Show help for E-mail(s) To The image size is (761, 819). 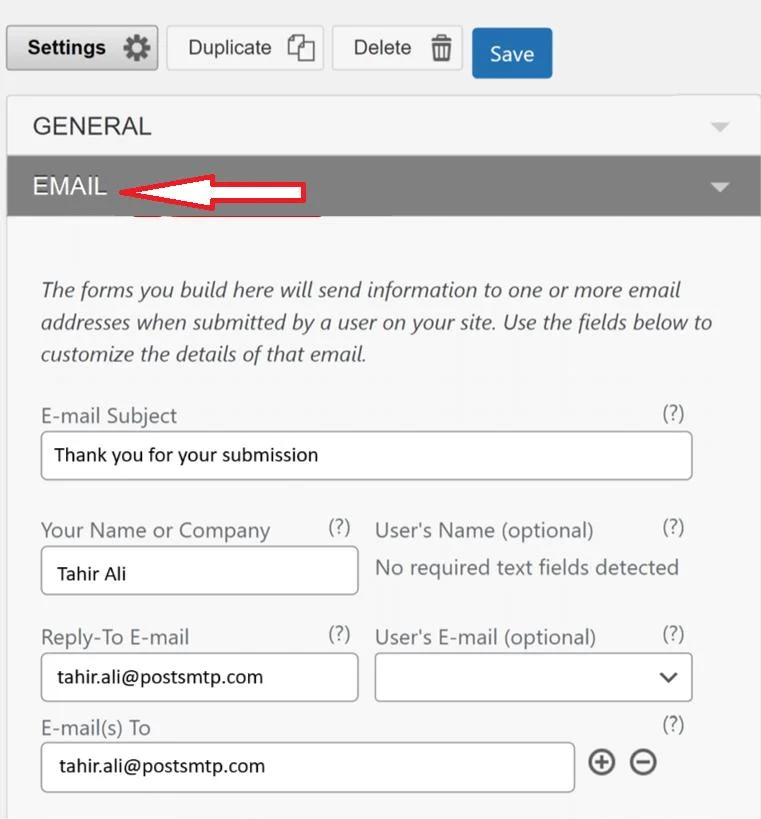(x=673, y=724)
